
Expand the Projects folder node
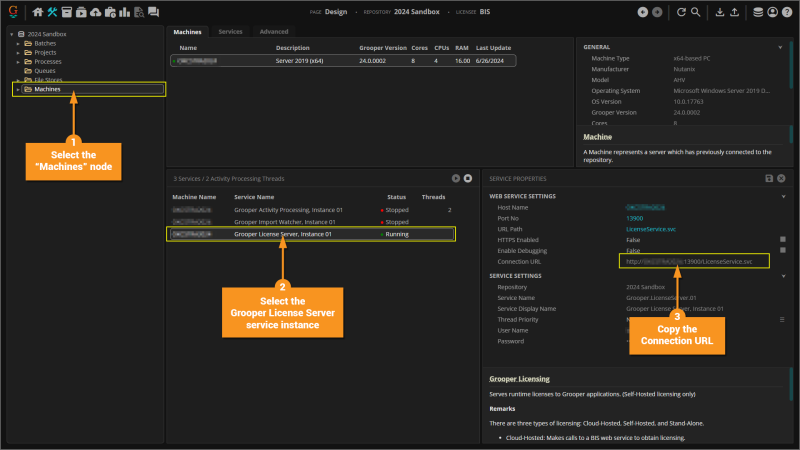pyautogui.click(x=18, y=53)
